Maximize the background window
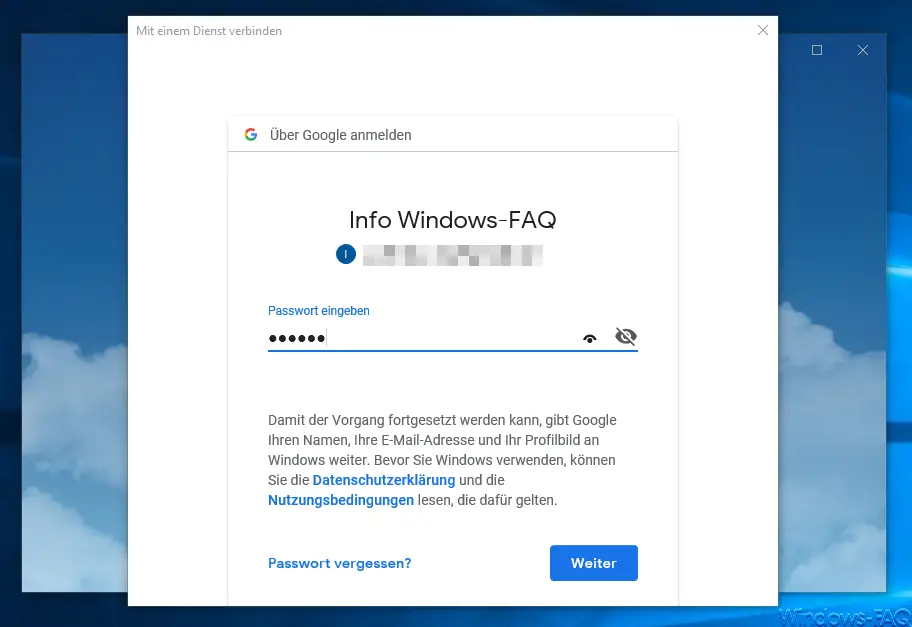The height and width of the screenshot is (627, 912). 817,50
